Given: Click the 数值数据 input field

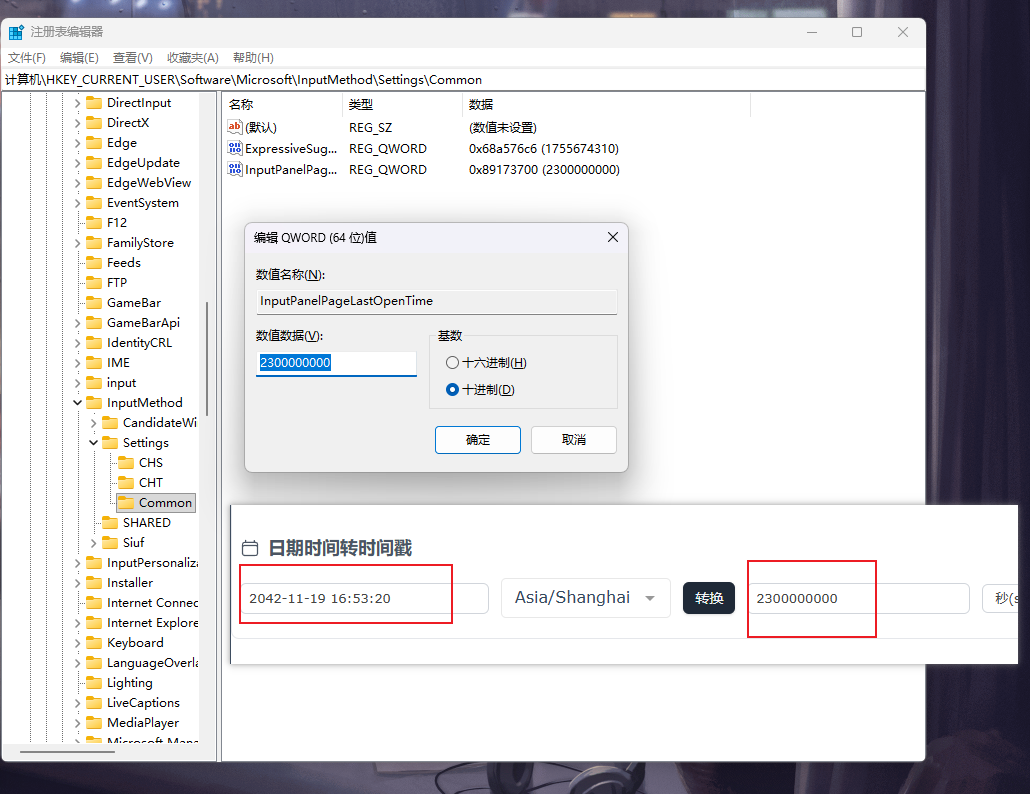Looking at the screenshot, I should pyautogui.click(x=336, y=363).
